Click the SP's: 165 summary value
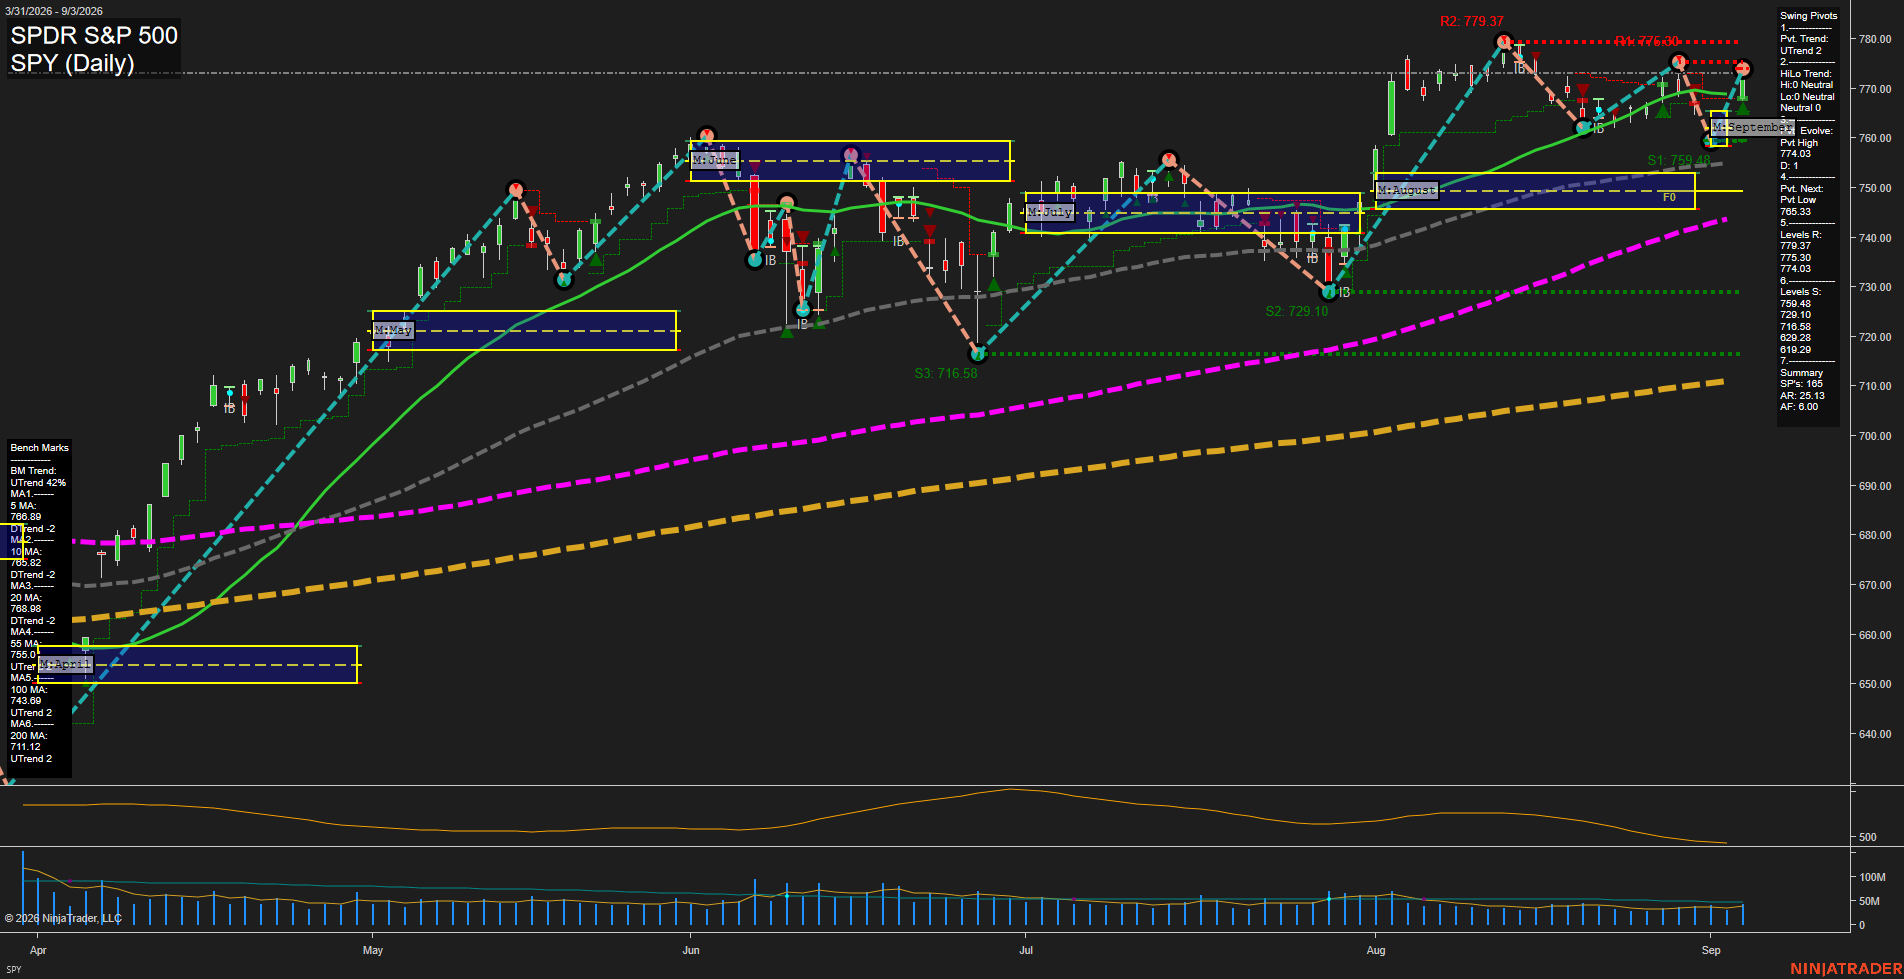Viewport: 1904px width, 979px height. [x=1801, y=384]
